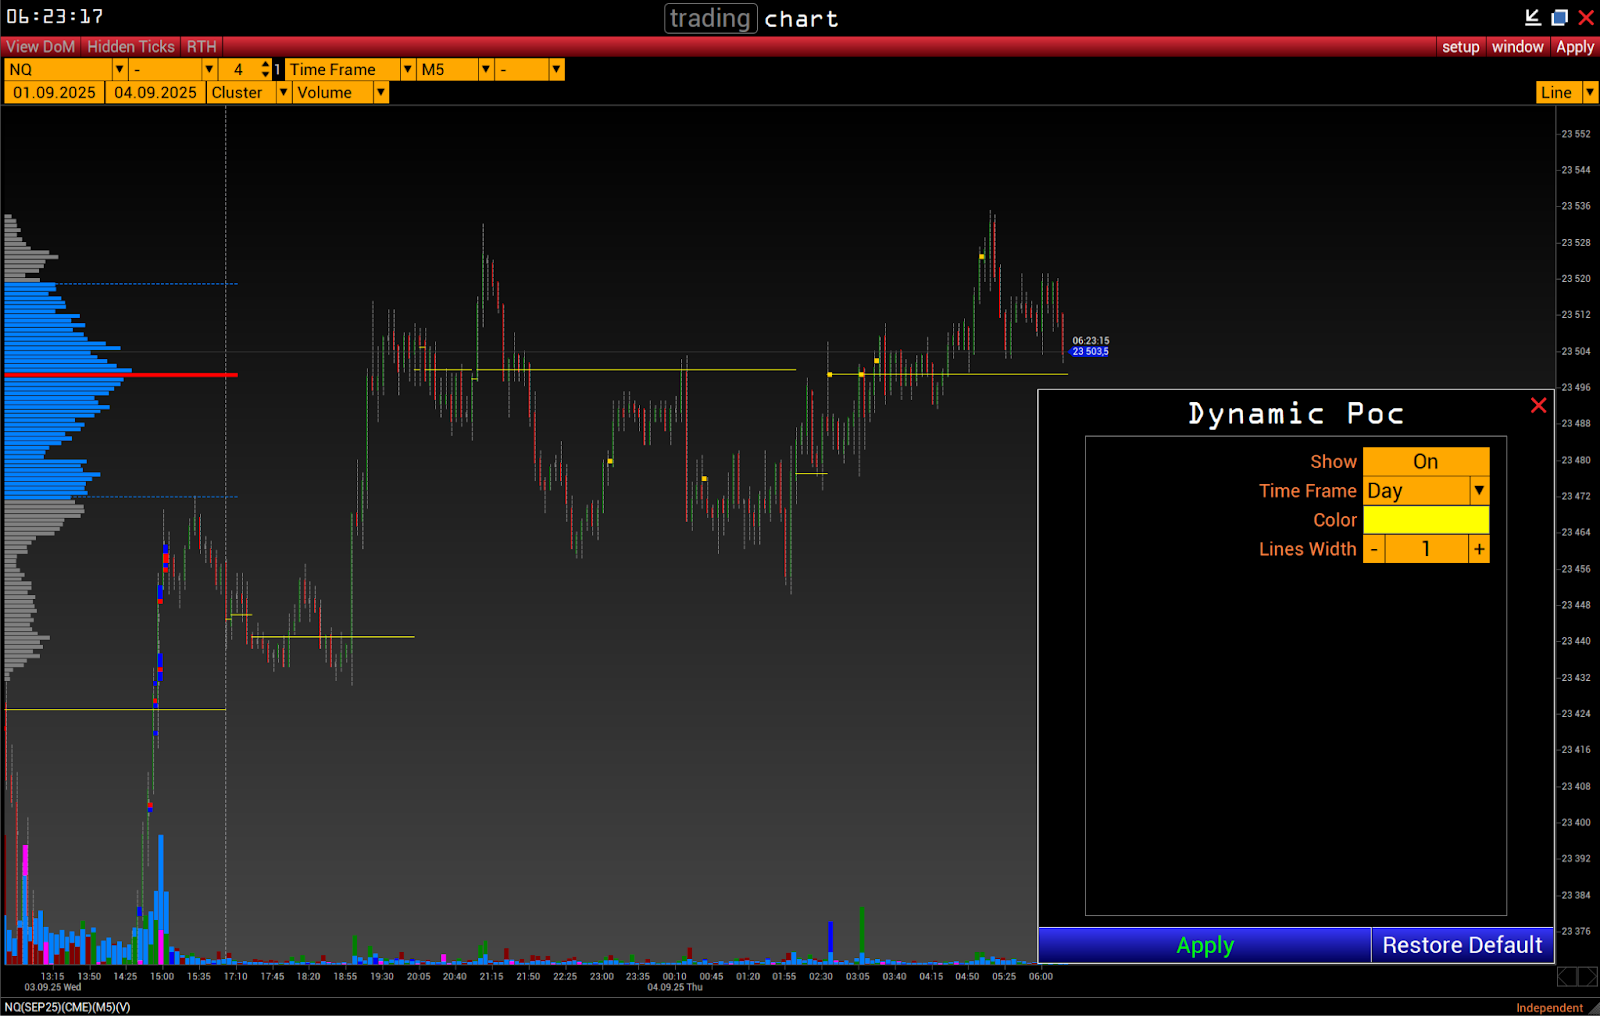Pick the yellow Color swatch
The height and width of the screenshot is (1016, 1600).
[1425, 520]
